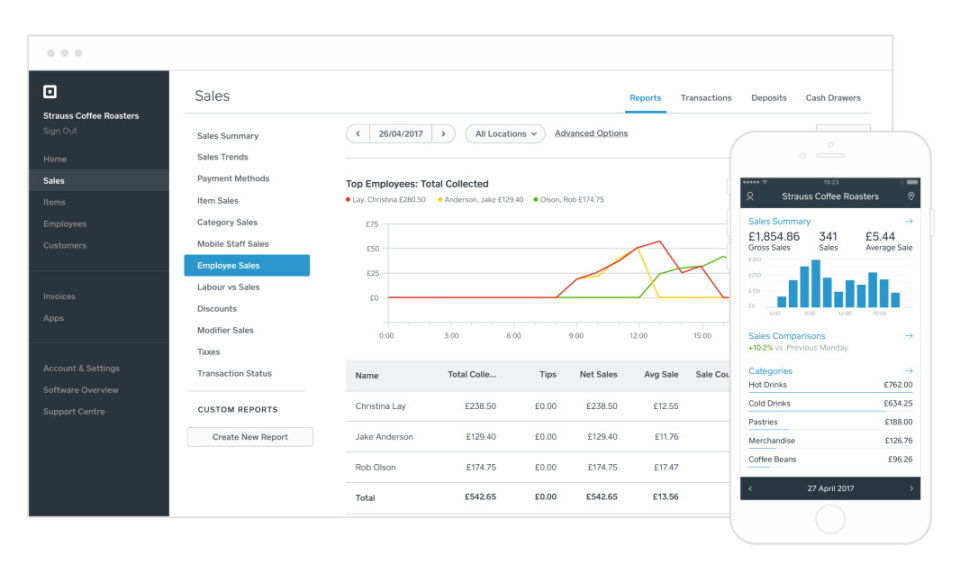Screen dimensions: 960x574
Task: Open Sales Summary arrow on phone
Action: pos(909,221)
